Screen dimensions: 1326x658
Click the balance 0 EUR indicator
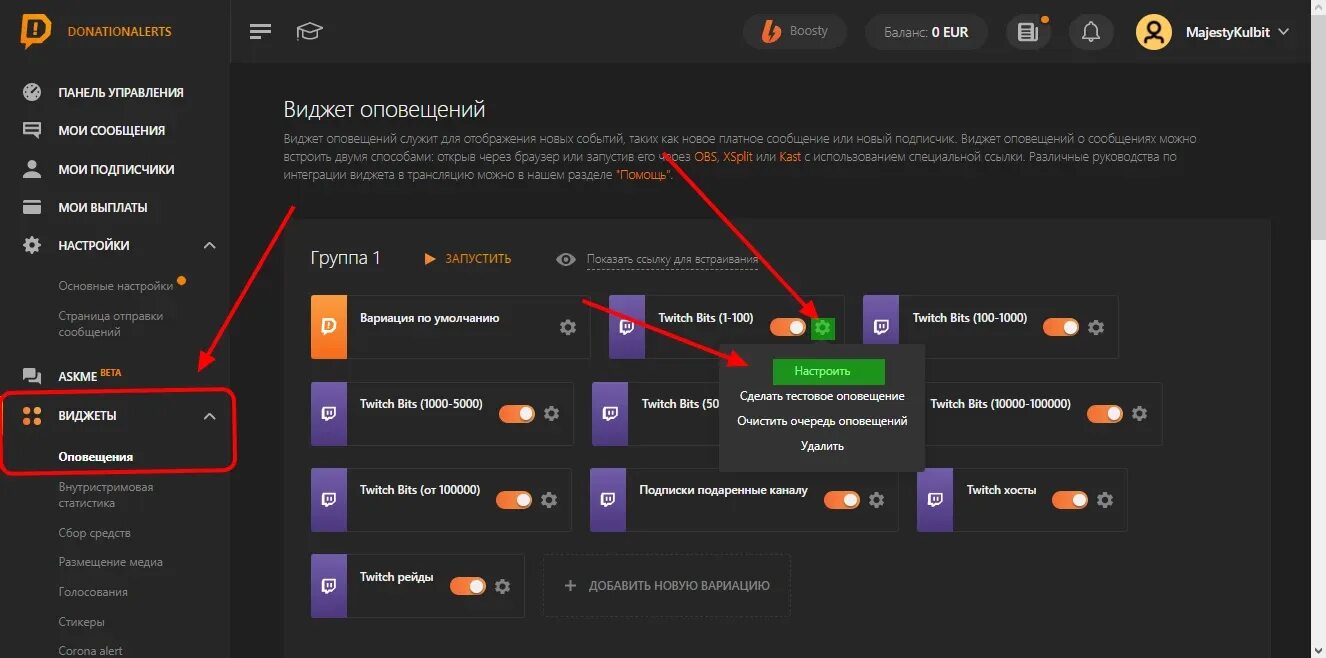926,32
